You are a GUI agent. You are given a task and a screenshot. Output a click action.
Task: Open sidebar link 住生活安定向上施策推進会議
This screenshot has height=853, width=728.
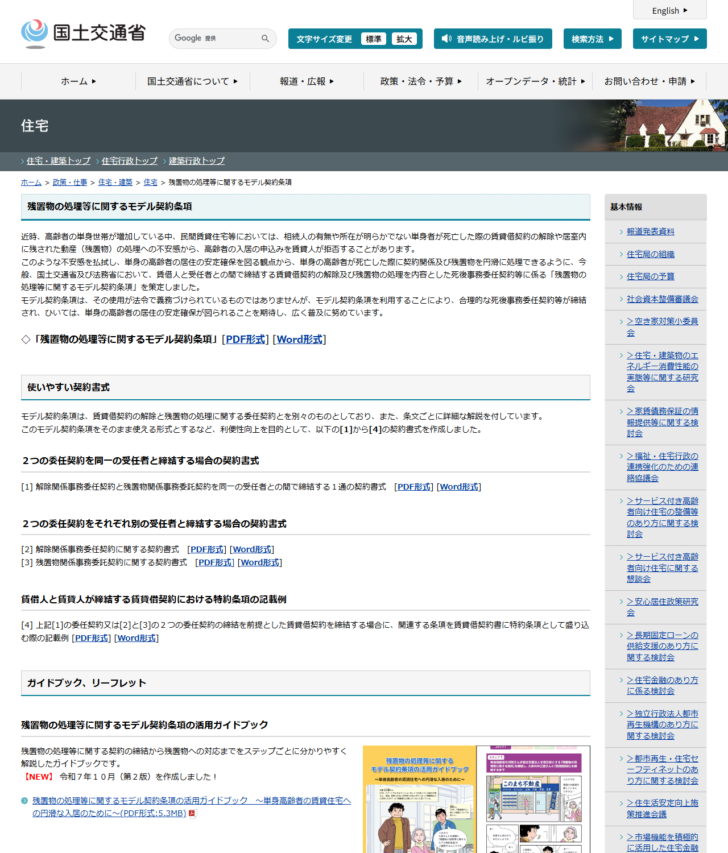click(x=662, y=808)
